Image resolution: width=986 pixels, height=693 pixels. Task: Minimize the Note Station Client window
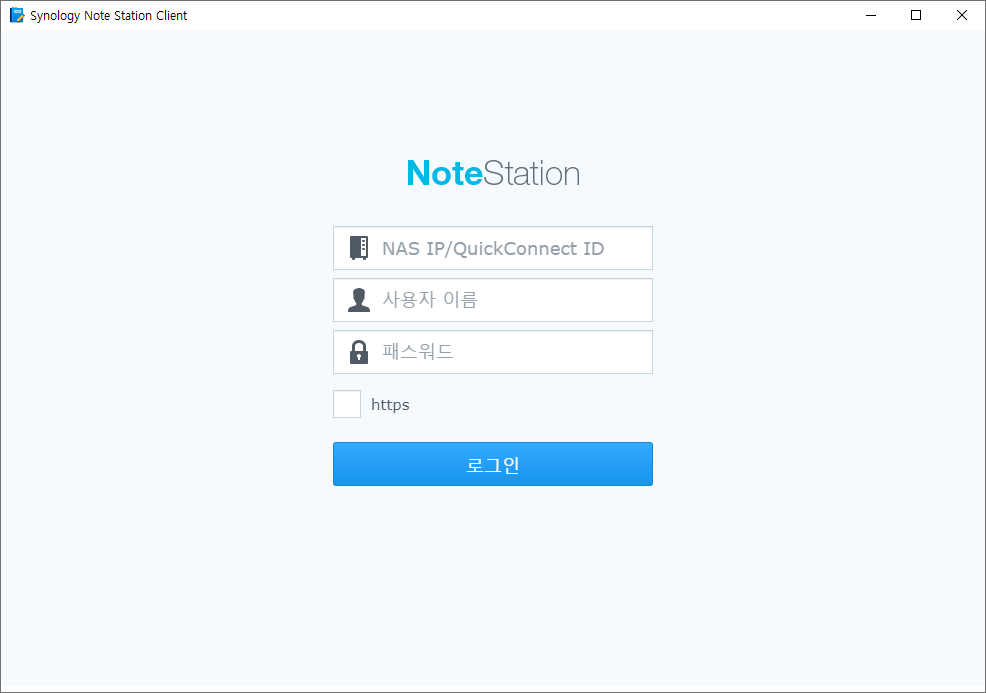pyautogui.click(x=871, y=15)
